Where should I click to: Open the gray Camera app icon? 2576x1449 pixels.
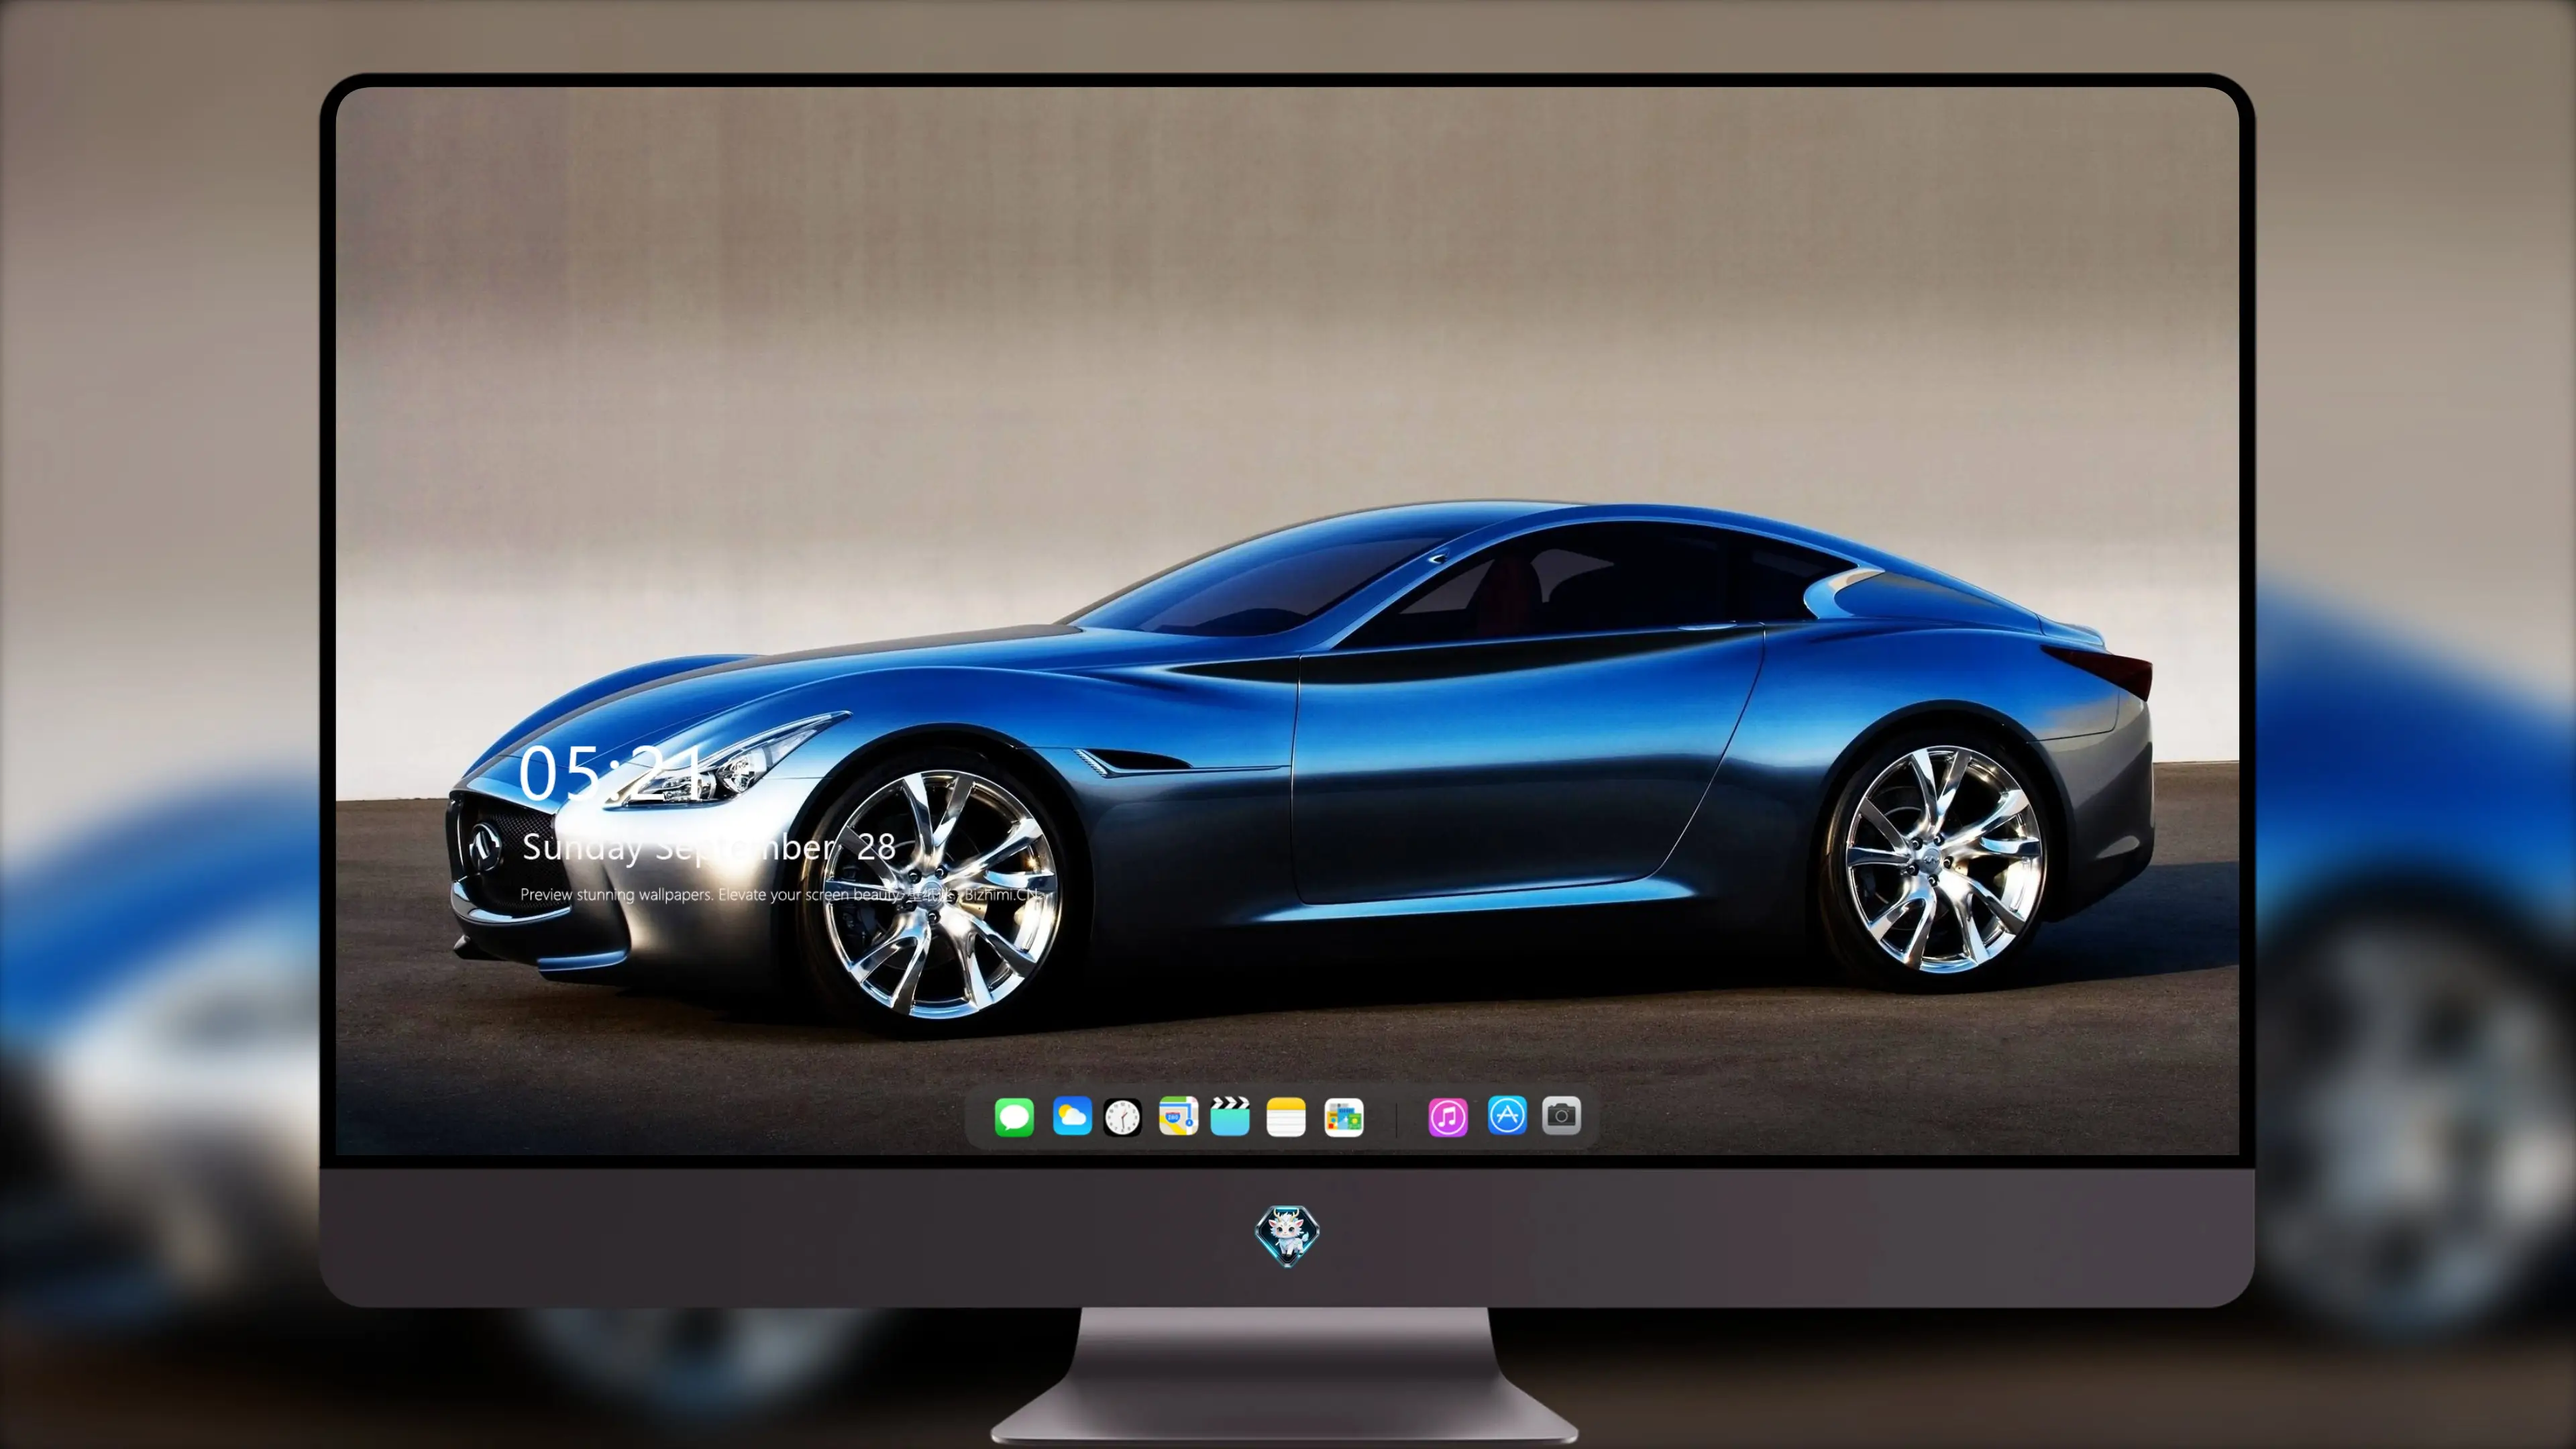tap(1561, 1115)
